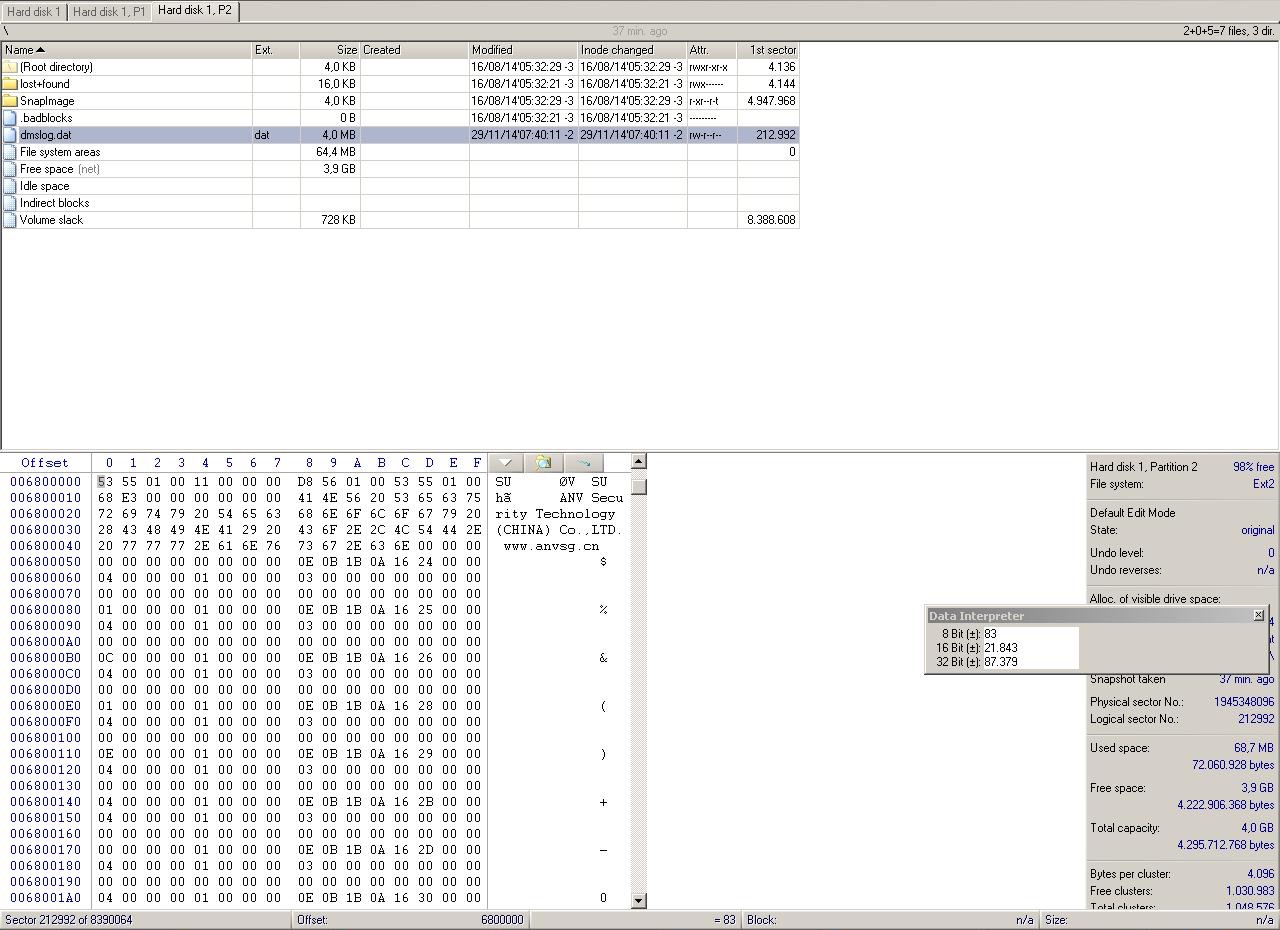Click the '4.222.906.368 bytes' free space value

[1226, 805]
